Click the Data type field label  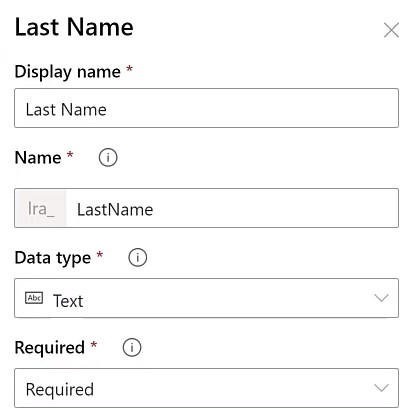tap(53, 258)
